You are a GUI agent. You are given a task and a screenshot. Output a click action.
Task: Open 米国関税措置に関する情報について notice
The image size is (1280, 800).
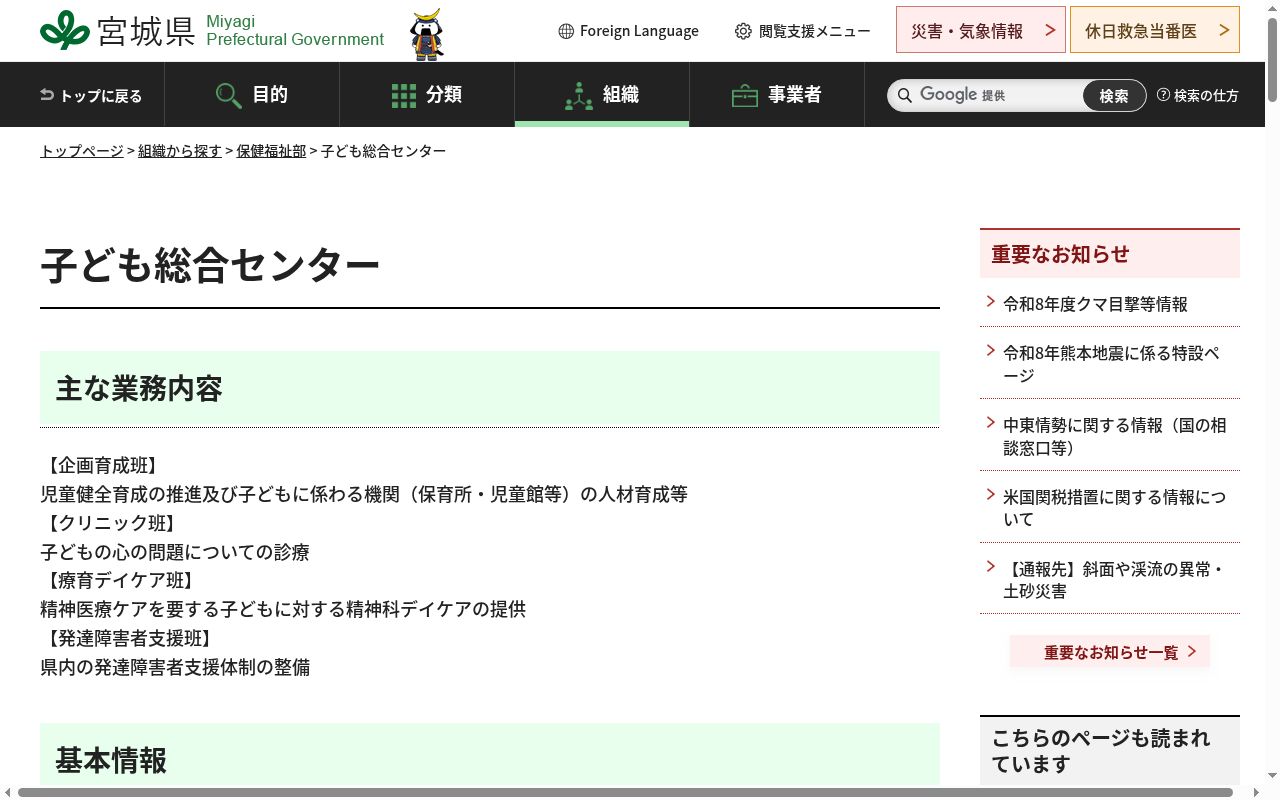(x=1114, y=508)
